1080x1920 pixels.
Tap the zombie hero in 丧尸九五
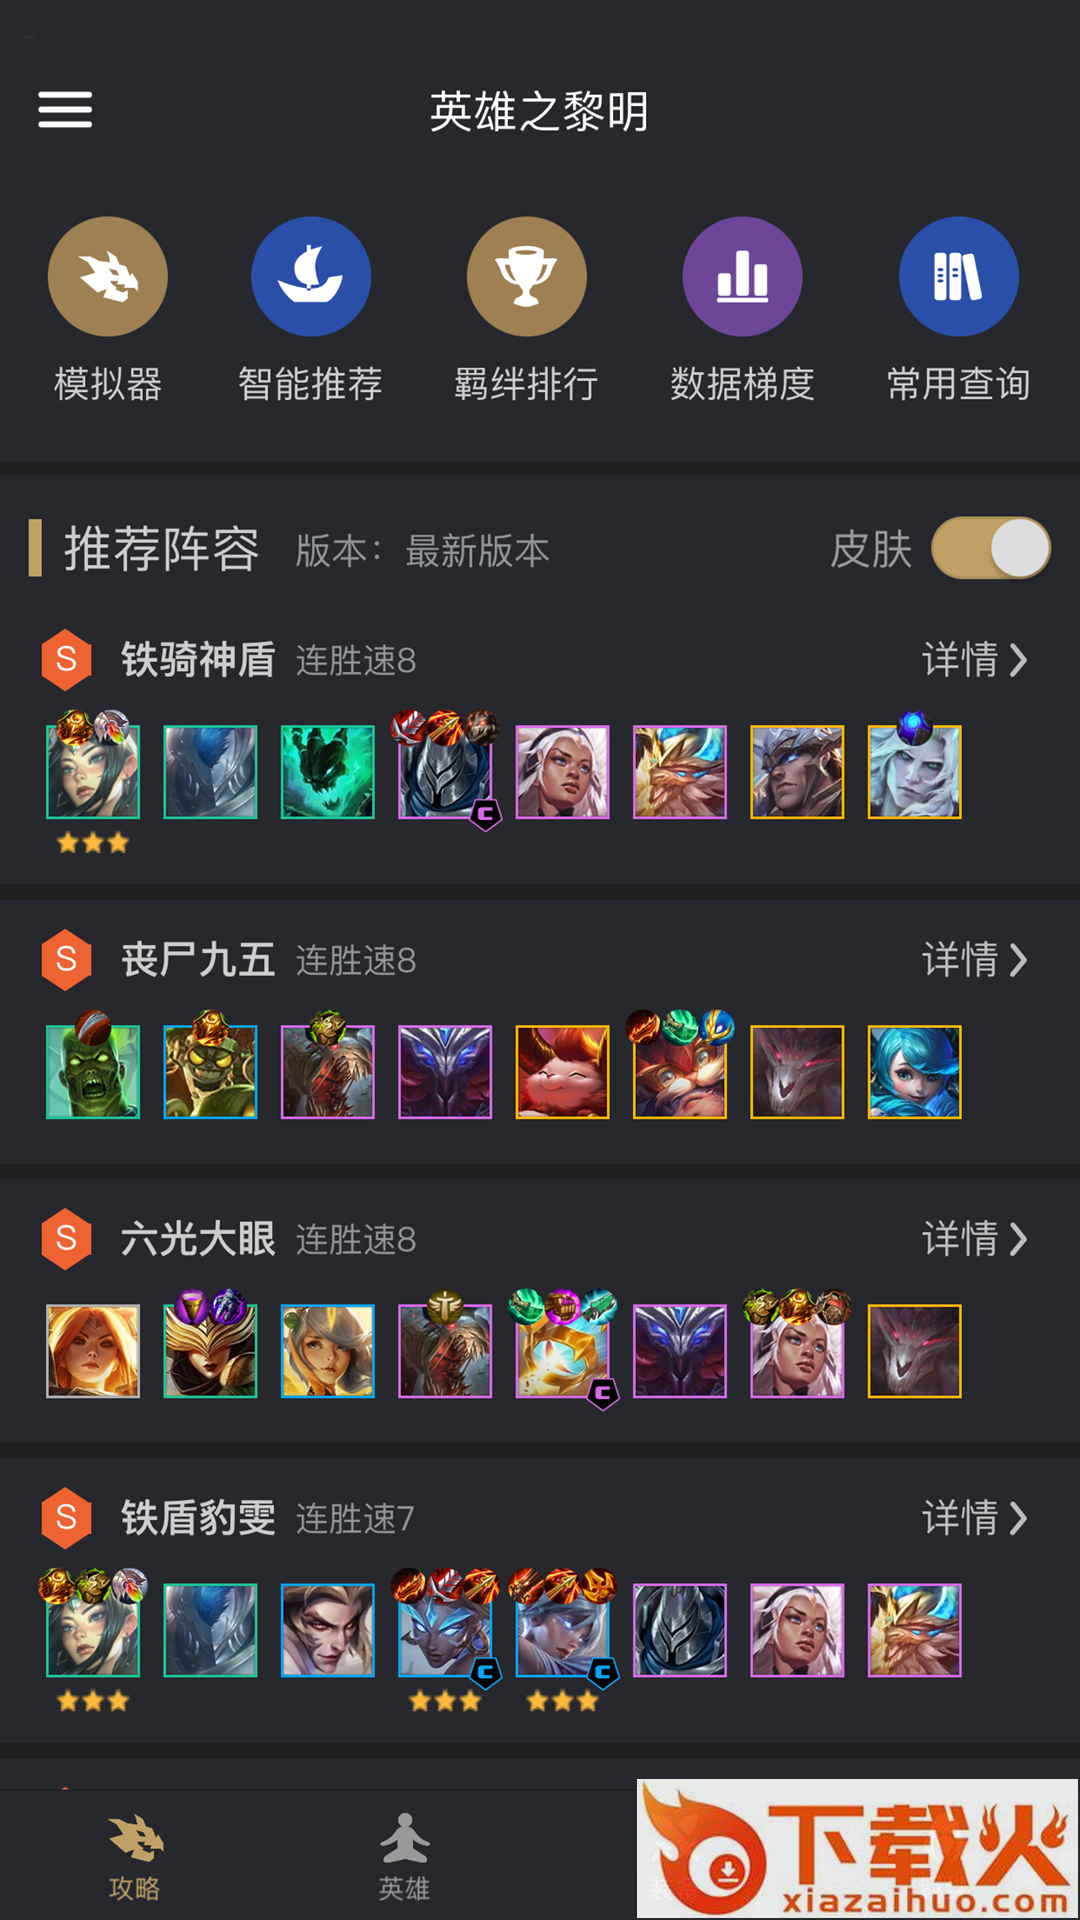(x=93, y=1071)
